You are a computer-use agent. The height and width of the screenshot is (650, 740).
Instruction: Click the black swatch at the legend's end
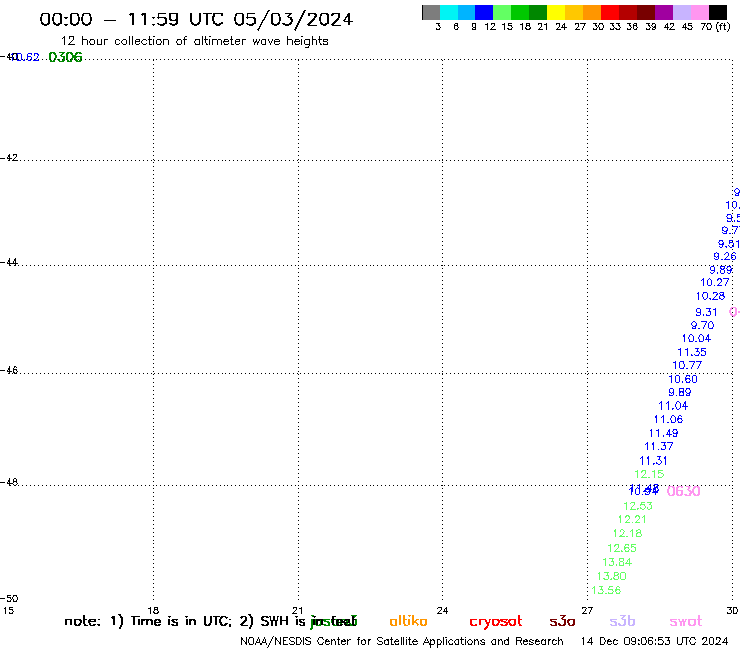718,12
